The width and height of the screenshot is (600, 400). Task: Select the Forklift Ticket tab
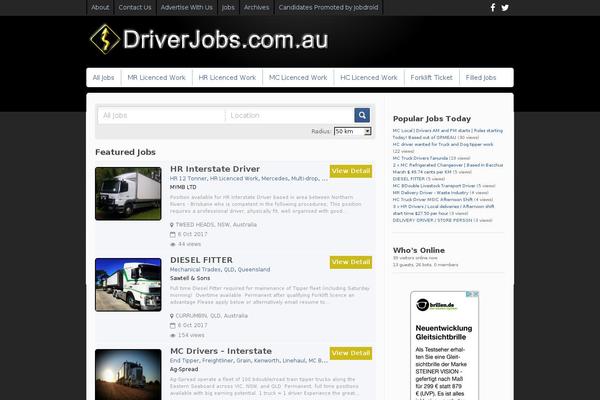point(431,77)
